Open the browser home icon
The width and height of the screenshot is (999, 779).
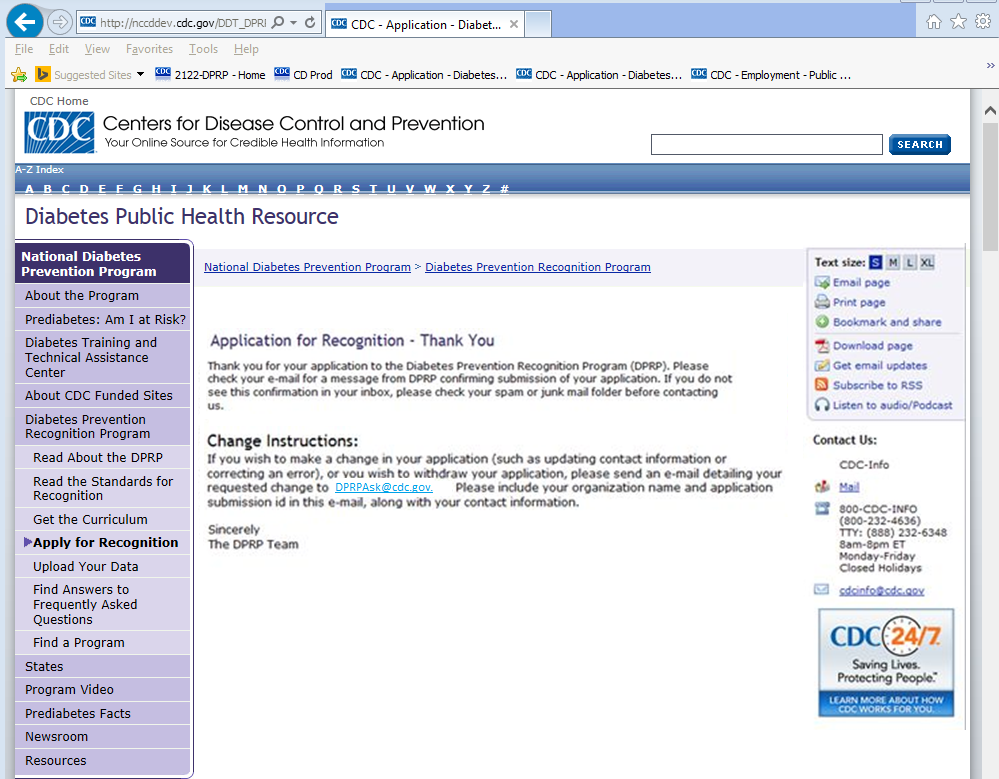[x=933, y=22]
